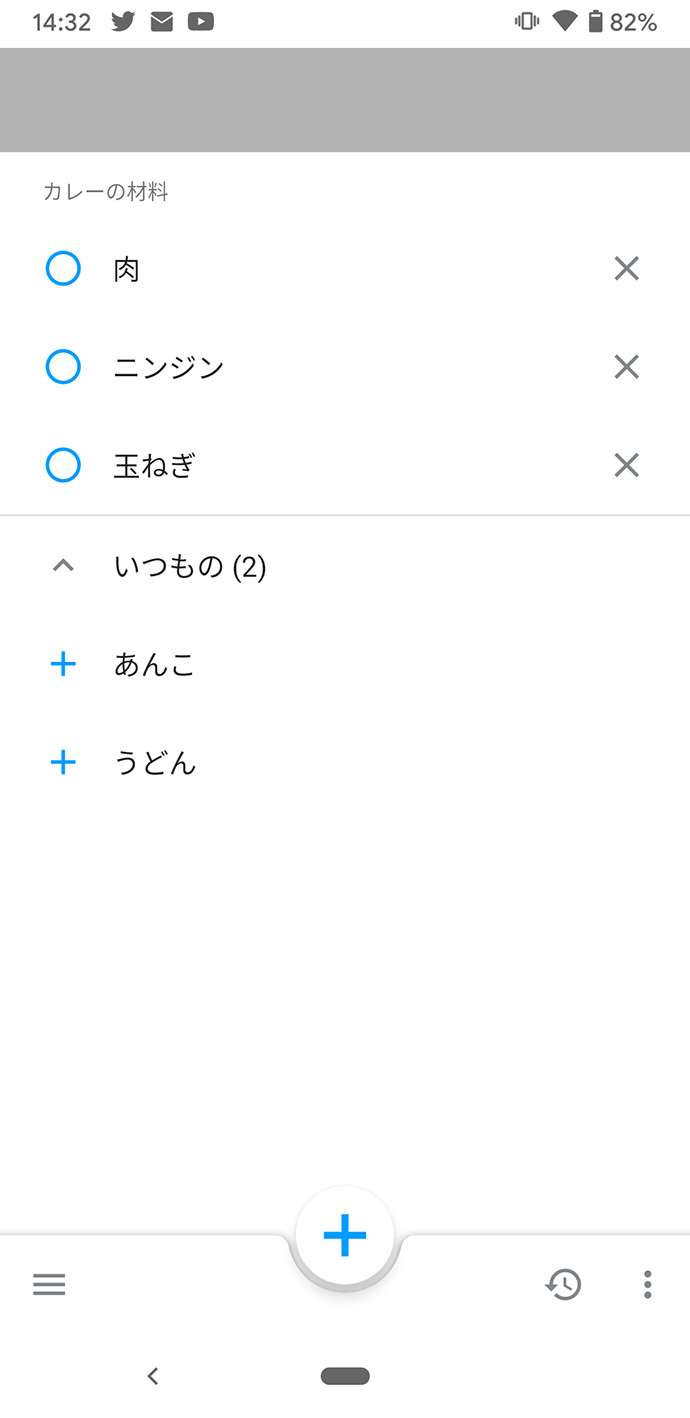Mark ニンジン as done via circle
690x1418 pixels.
click(63, 367)
